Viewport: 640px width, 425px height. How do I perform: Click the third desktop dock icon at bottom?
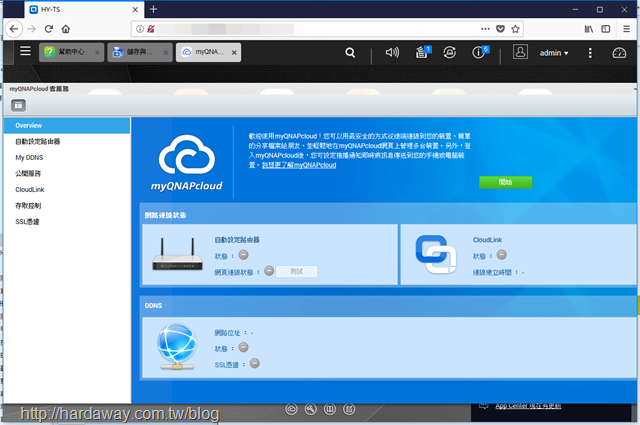[330, 409]
